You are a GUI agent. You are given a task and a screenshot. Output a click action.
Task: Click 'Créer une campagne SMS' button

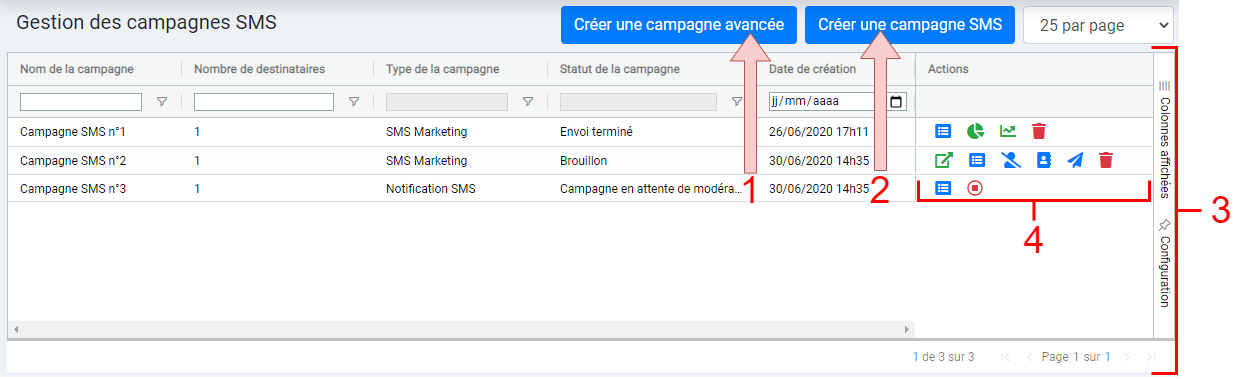coord(910,25)
